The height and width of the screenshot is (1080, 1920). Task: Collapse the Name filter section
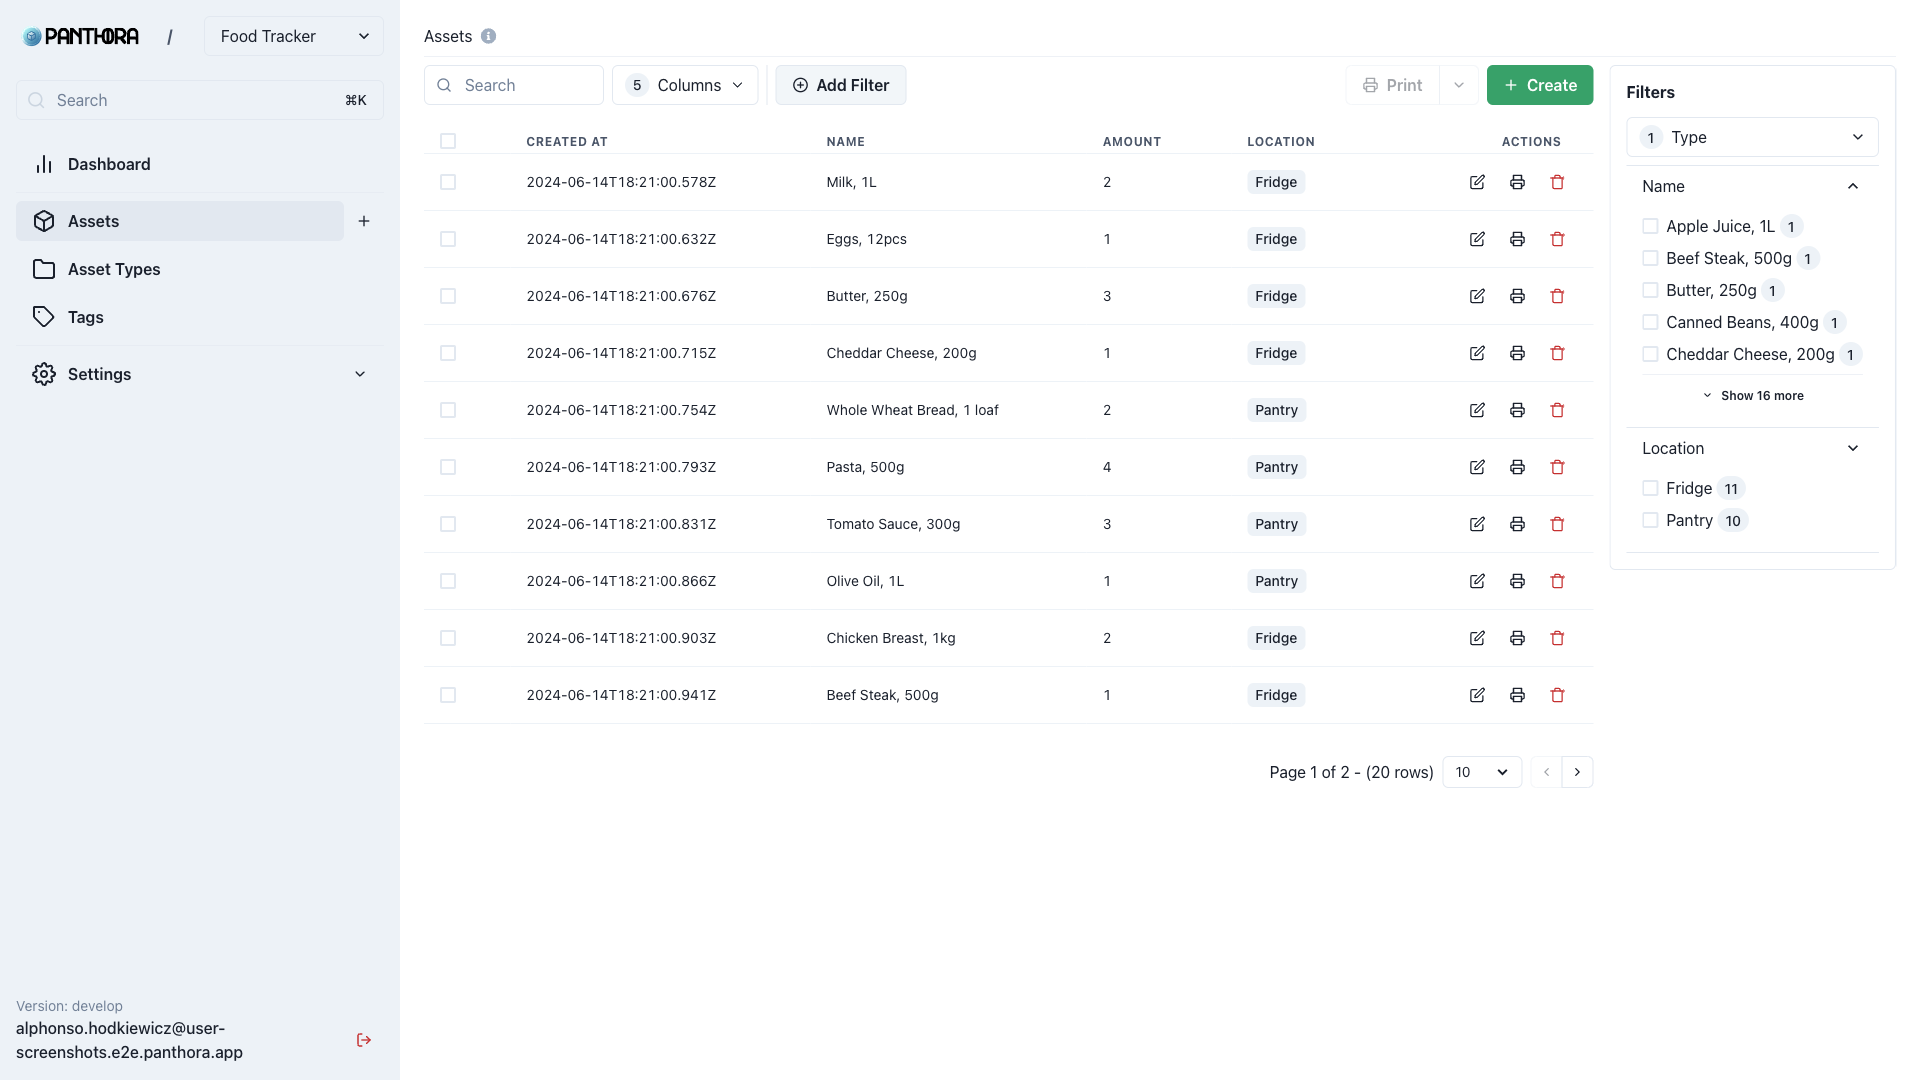coord(1852,186)
